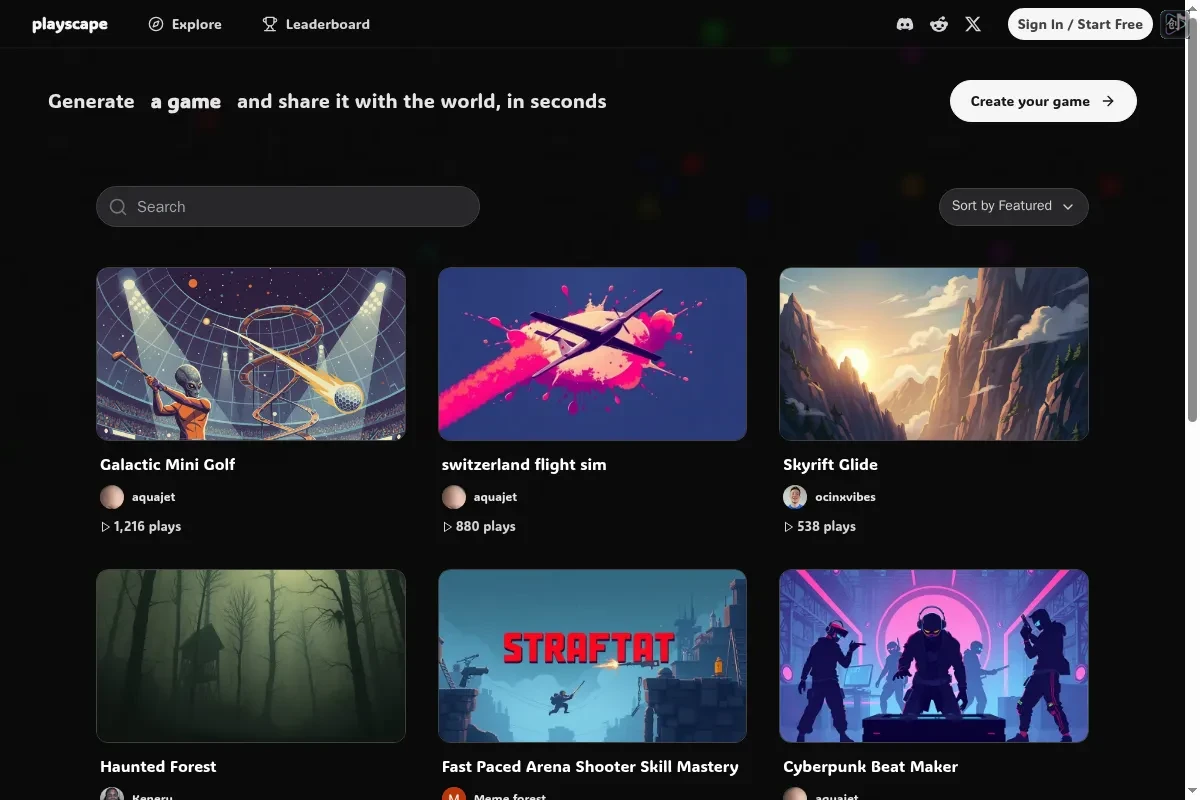This screenshot has height=800, width=1200.
Task: Open the Galactic Mini Golf thumbnail
Action: point(251,354)
